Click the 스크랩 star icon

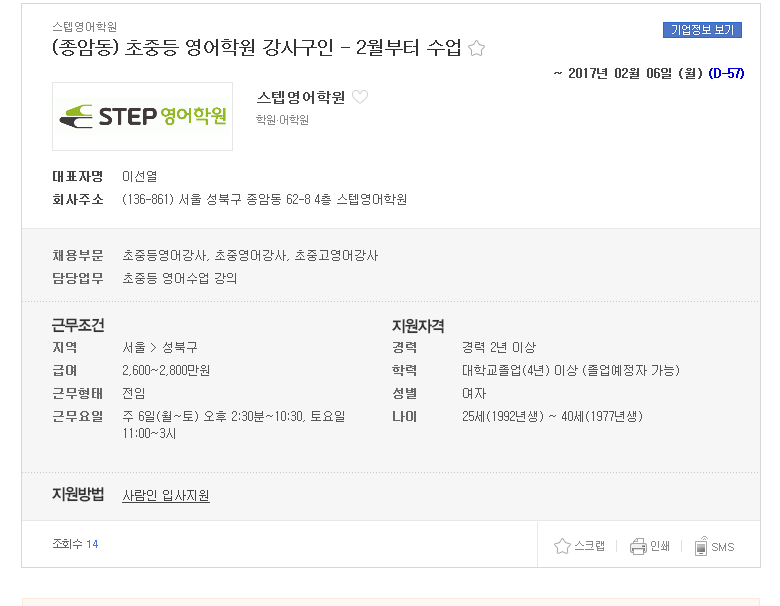[x=562, y=546]
